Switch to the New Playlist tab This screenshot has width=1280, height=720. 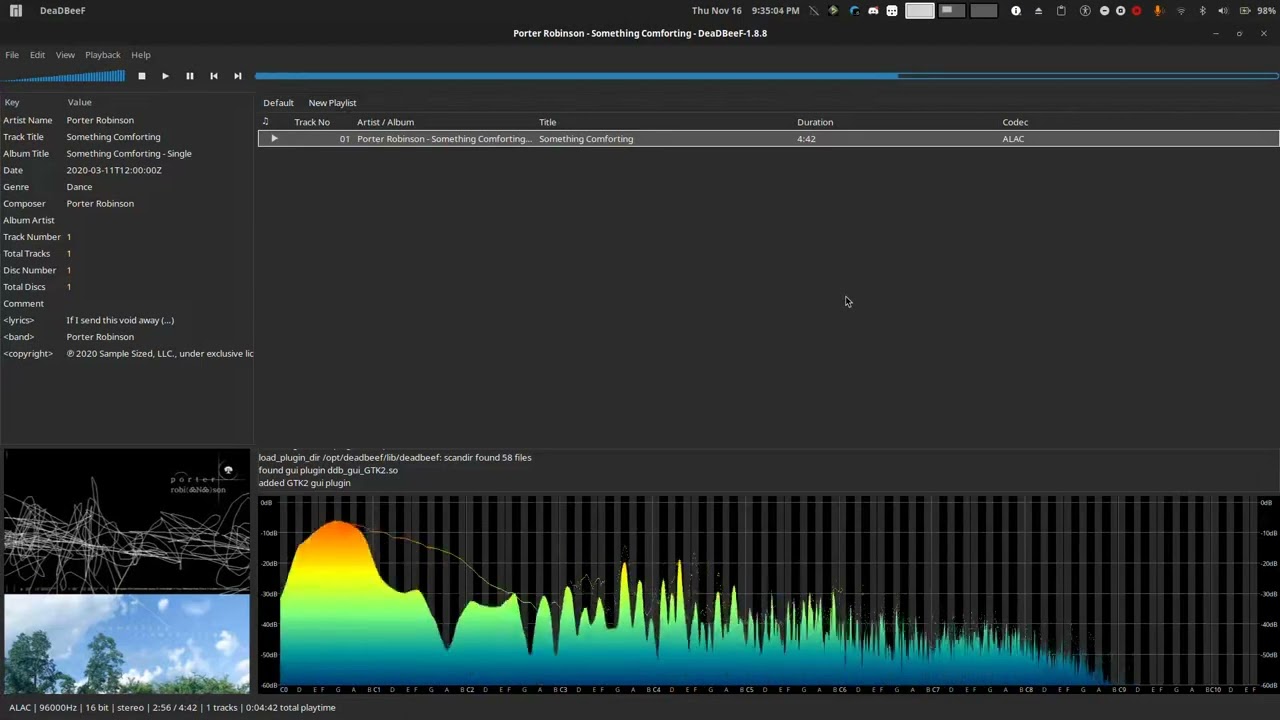332,103
